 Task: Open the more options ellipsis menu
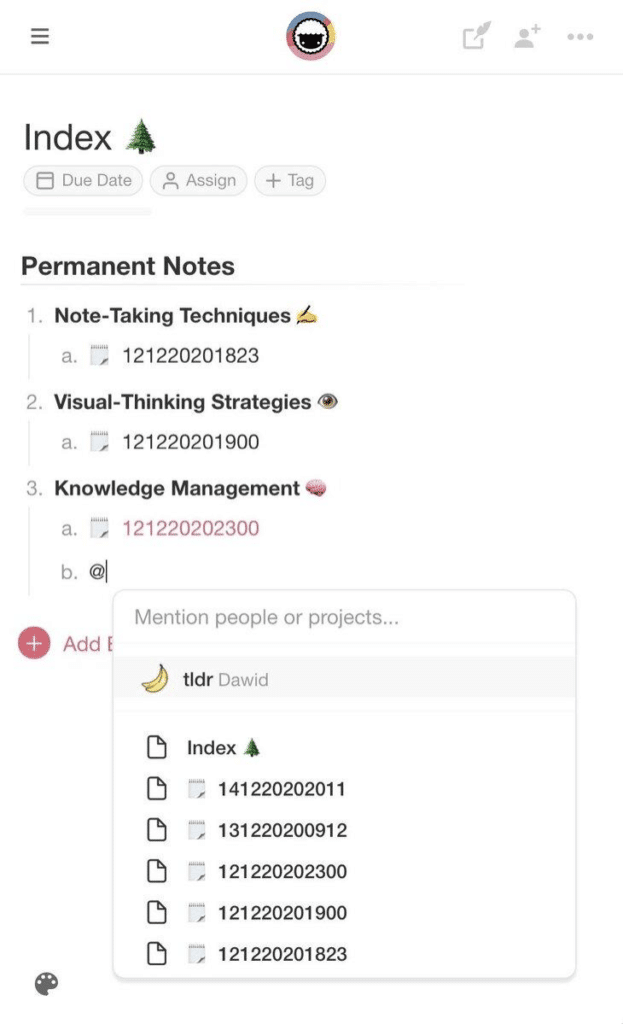point(578,36)
